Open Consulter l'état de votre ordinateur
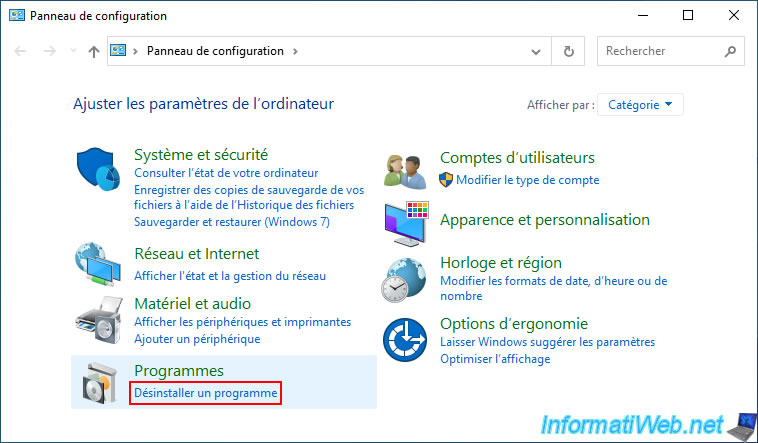This screenshot has width=758, height=443. (x=226, y=173)
